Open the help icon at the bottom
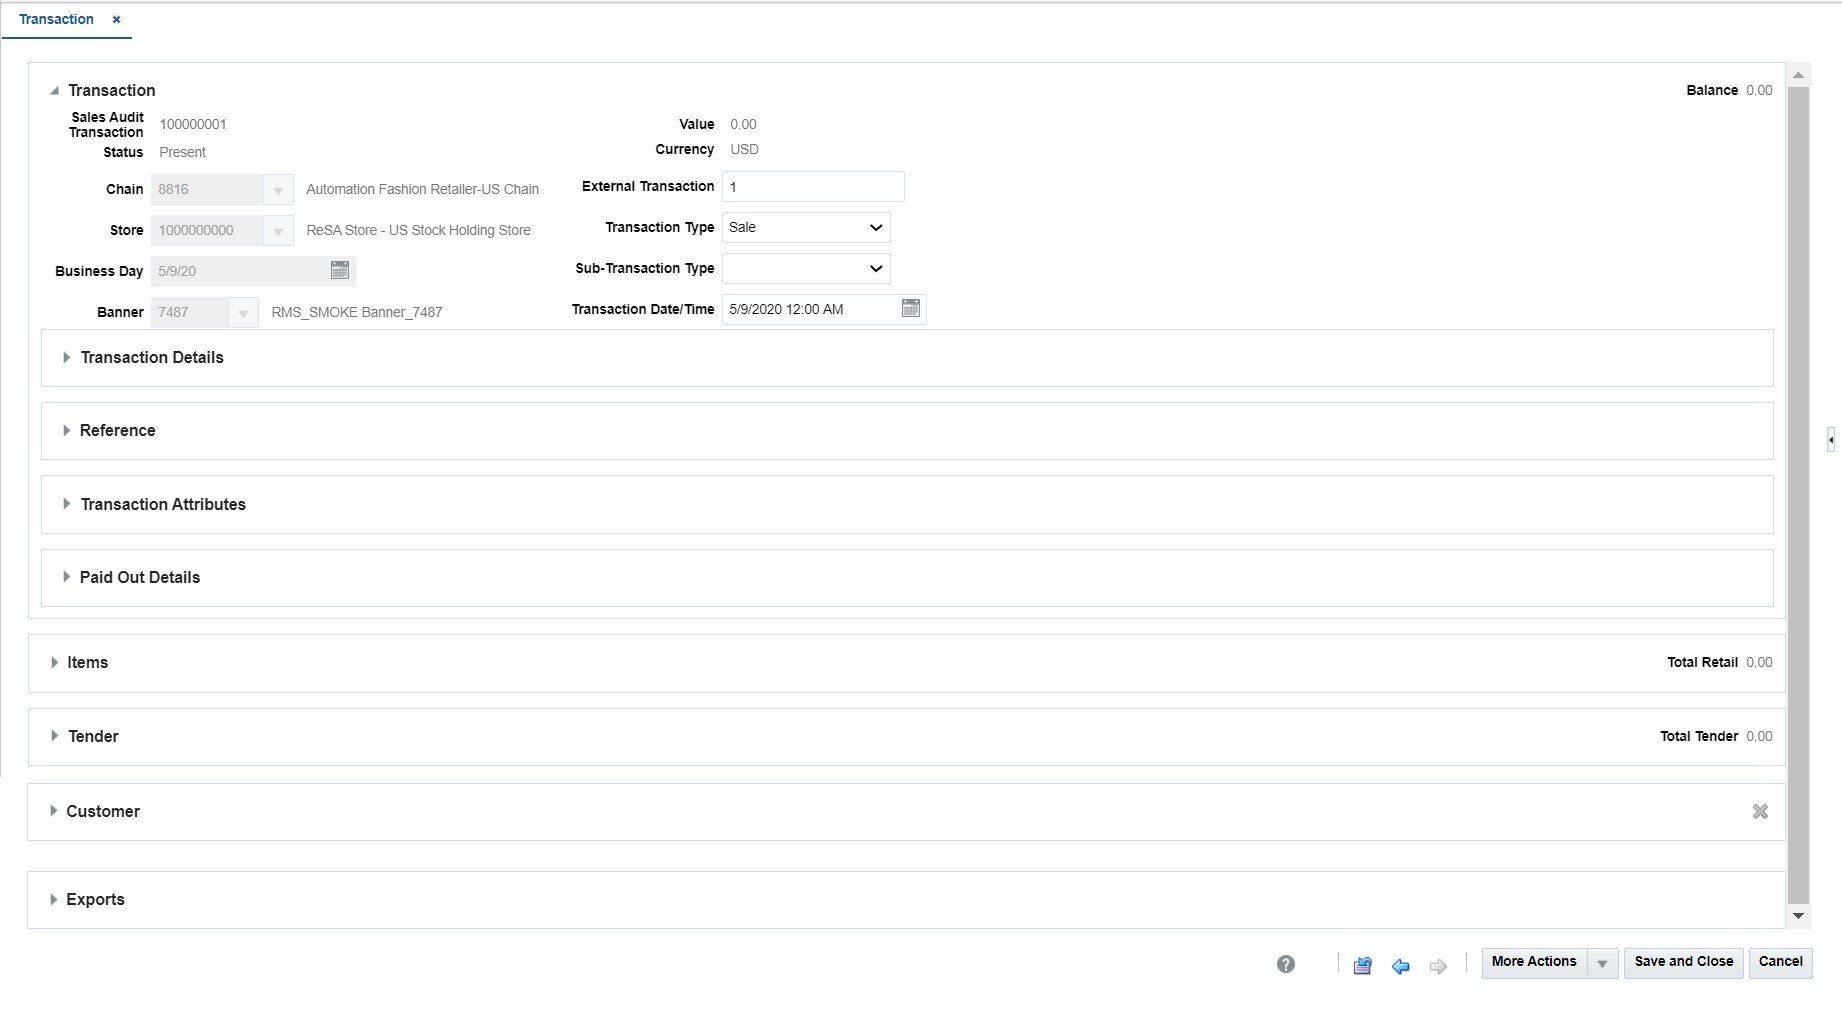Image resolution: width=1842 pixels, height=1014 pixels. (x=1285, y=963)
